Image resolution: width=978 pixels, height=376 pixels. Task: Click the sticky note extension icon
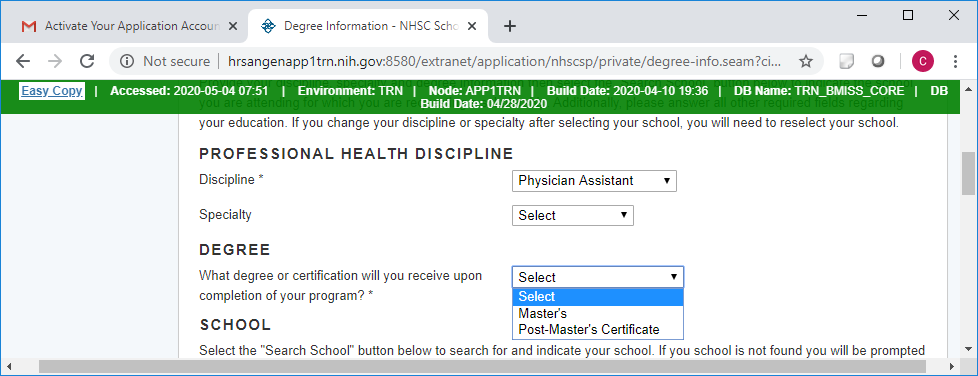click(846, 61)
